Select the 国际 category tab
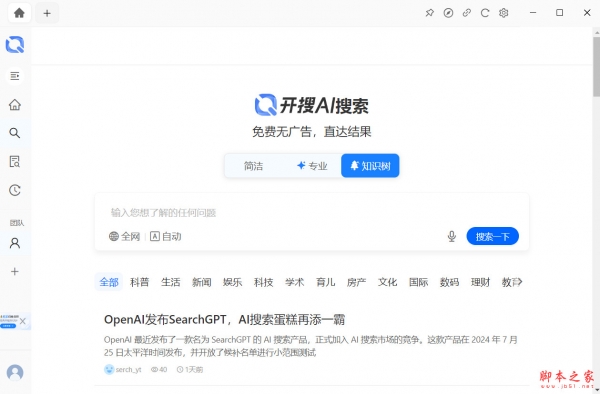This screenshot has height=394, width=600. click(x=418, y=282)
